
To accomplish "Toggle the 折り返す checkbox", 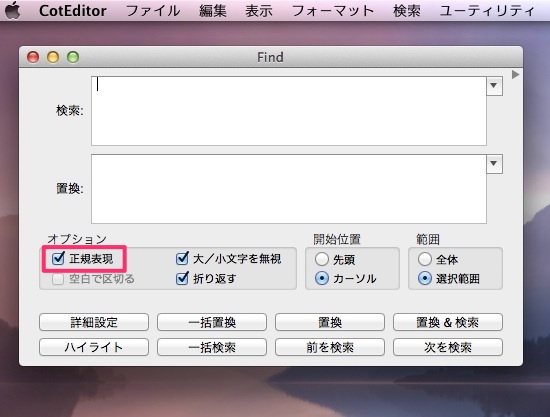I will pyautogui.click(x=182, y=278).
